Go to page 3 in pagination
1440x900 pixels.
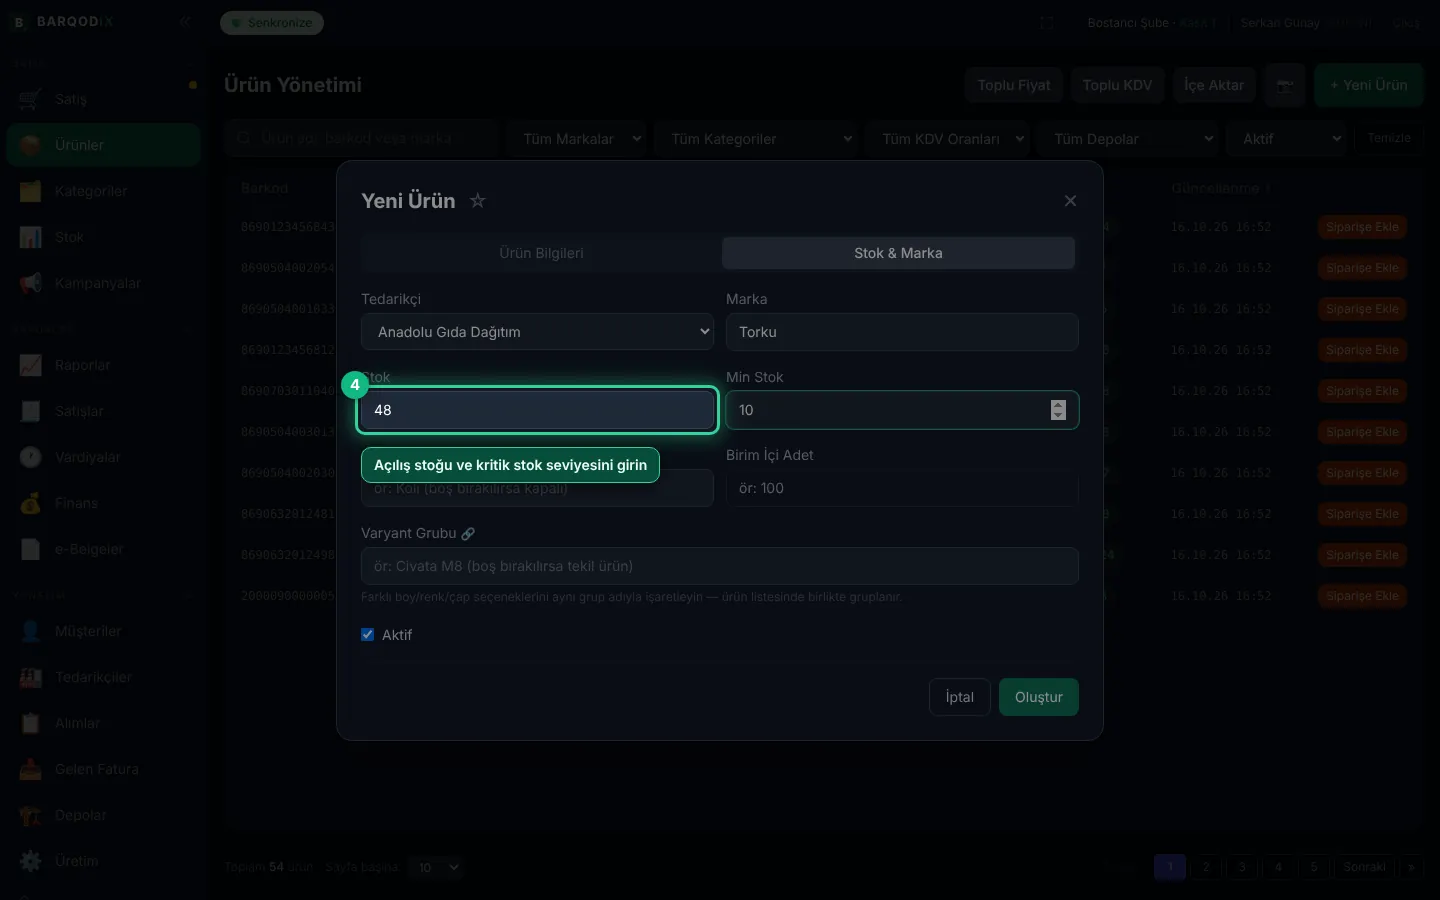point(1242,867)
